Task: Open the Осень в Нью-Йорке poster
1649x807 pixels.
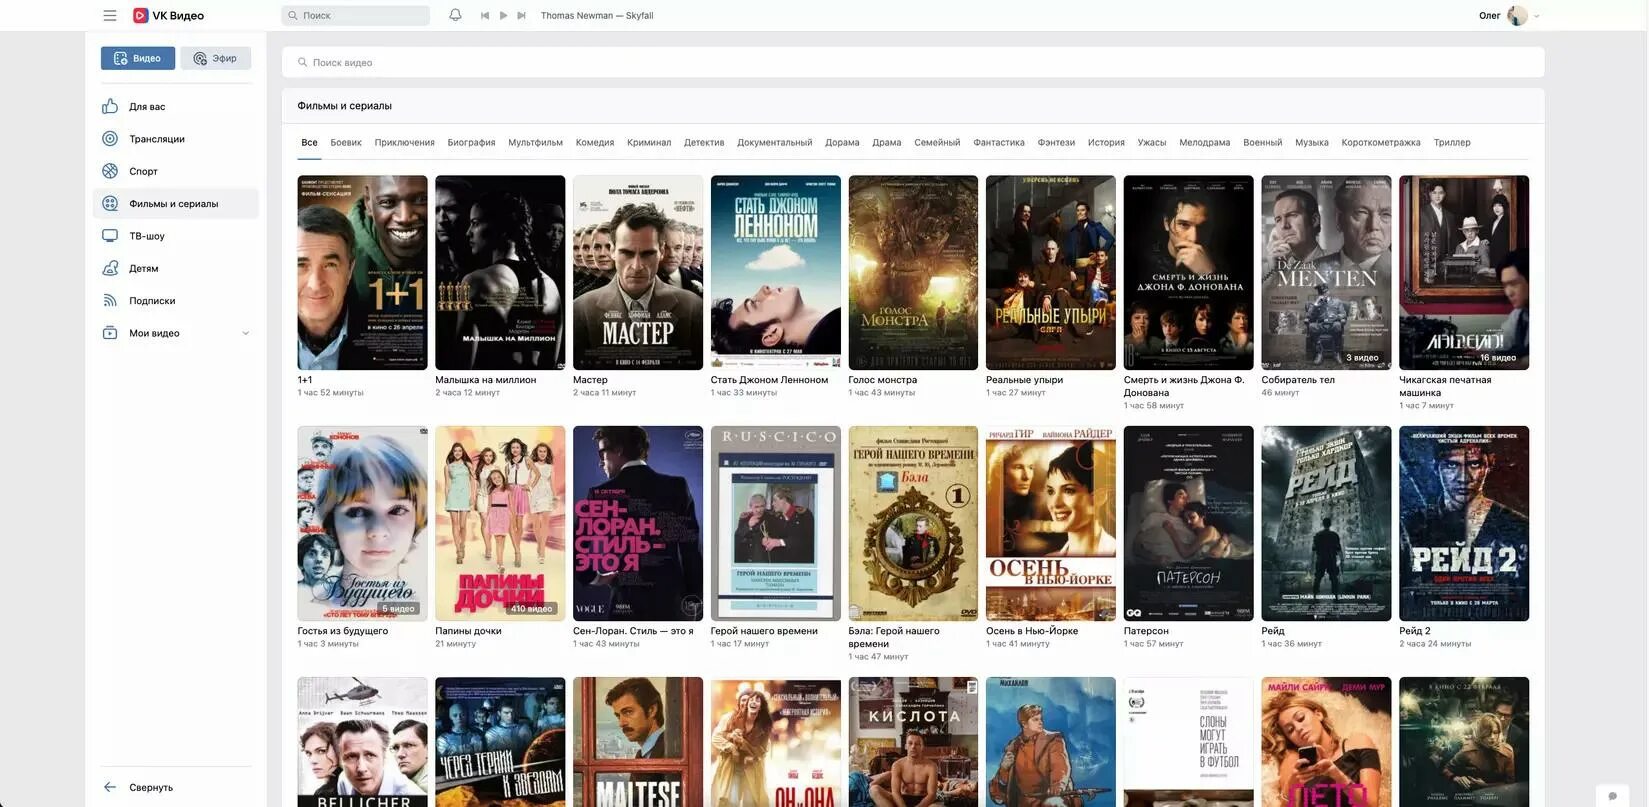Action: [x=1051, y=524]
